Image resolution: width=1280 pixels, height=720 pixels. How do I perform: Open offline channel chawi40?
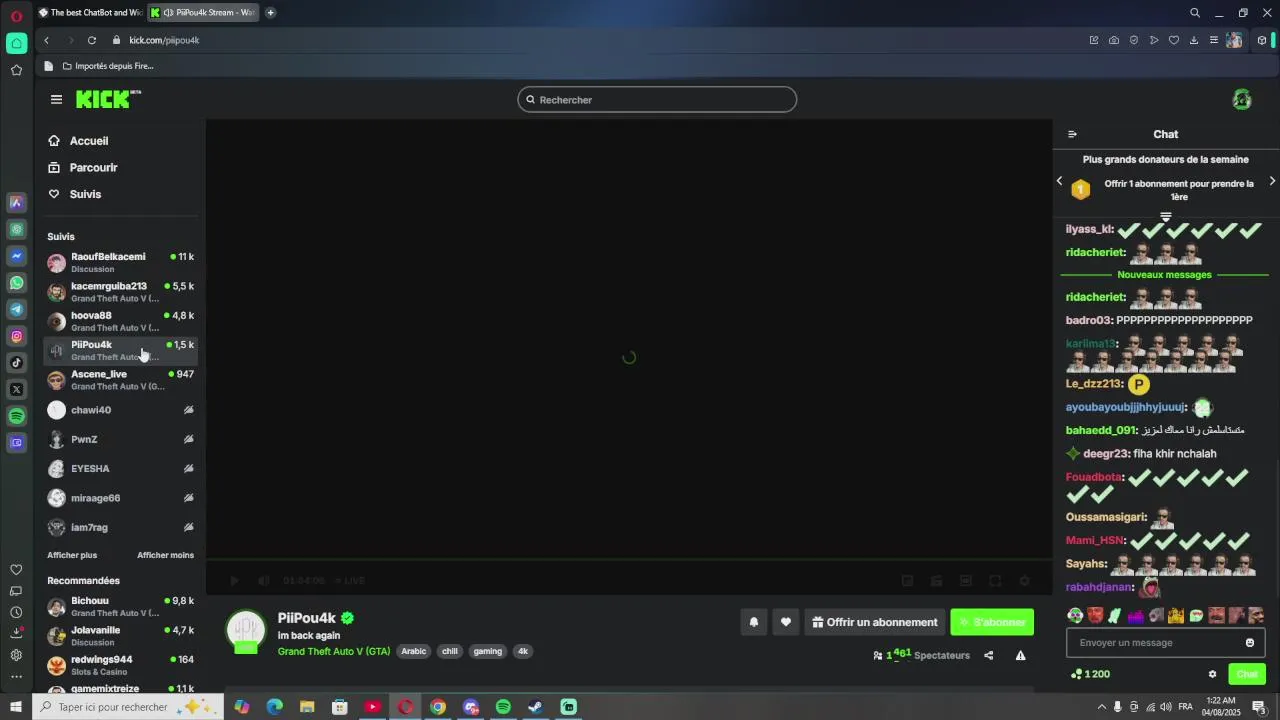coord(121,410)
